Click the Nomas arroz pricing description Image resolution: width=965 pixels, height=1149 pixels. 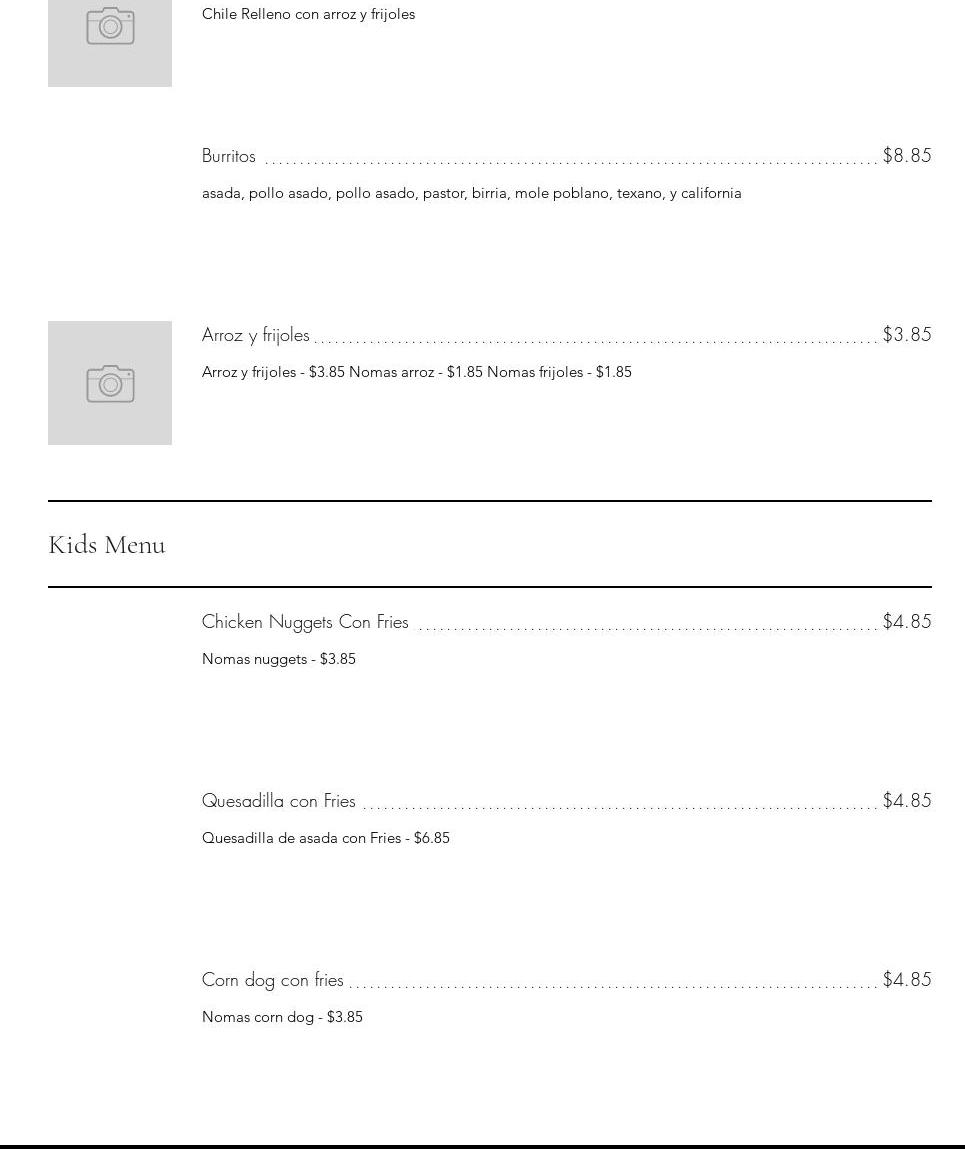point(416,372)
